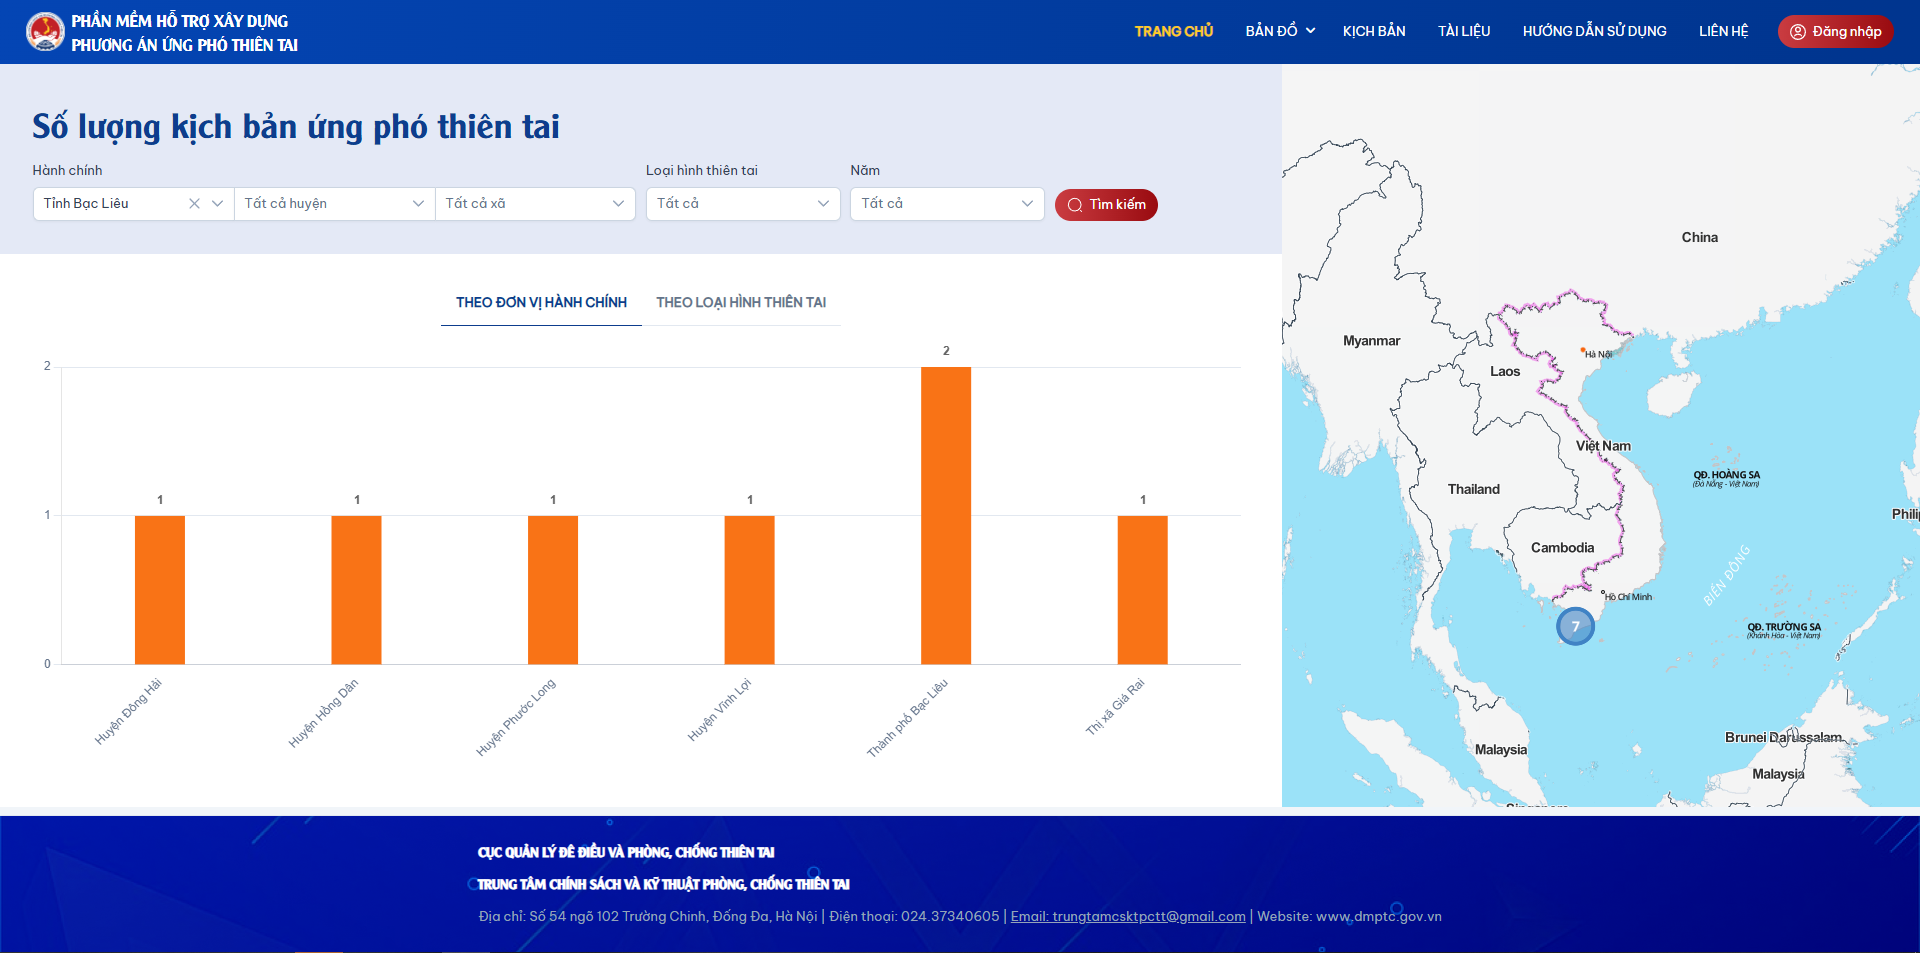Click the email link in footer
The width and height of the screenshot is (1920, 953).
click(x=1127, y=917)
